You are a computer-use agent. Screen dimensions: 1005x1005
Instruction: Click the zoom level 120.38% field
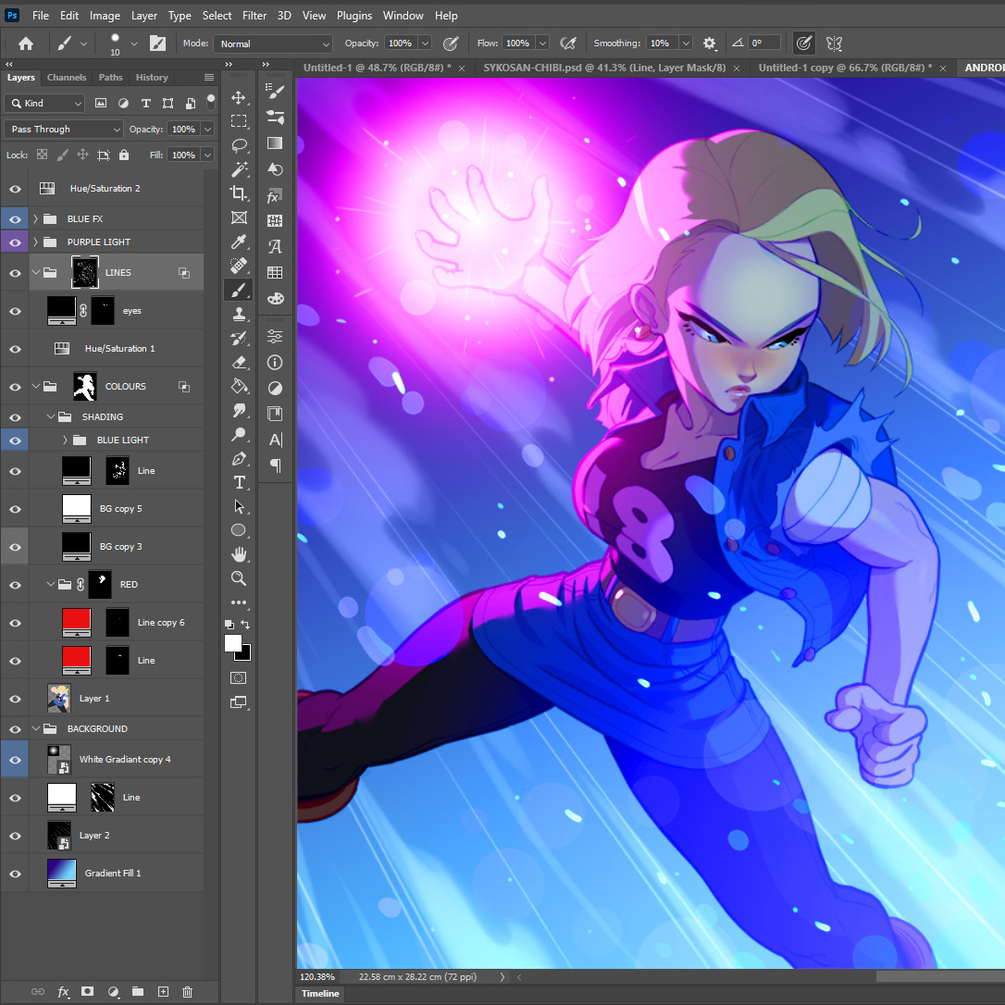point(317,977)
